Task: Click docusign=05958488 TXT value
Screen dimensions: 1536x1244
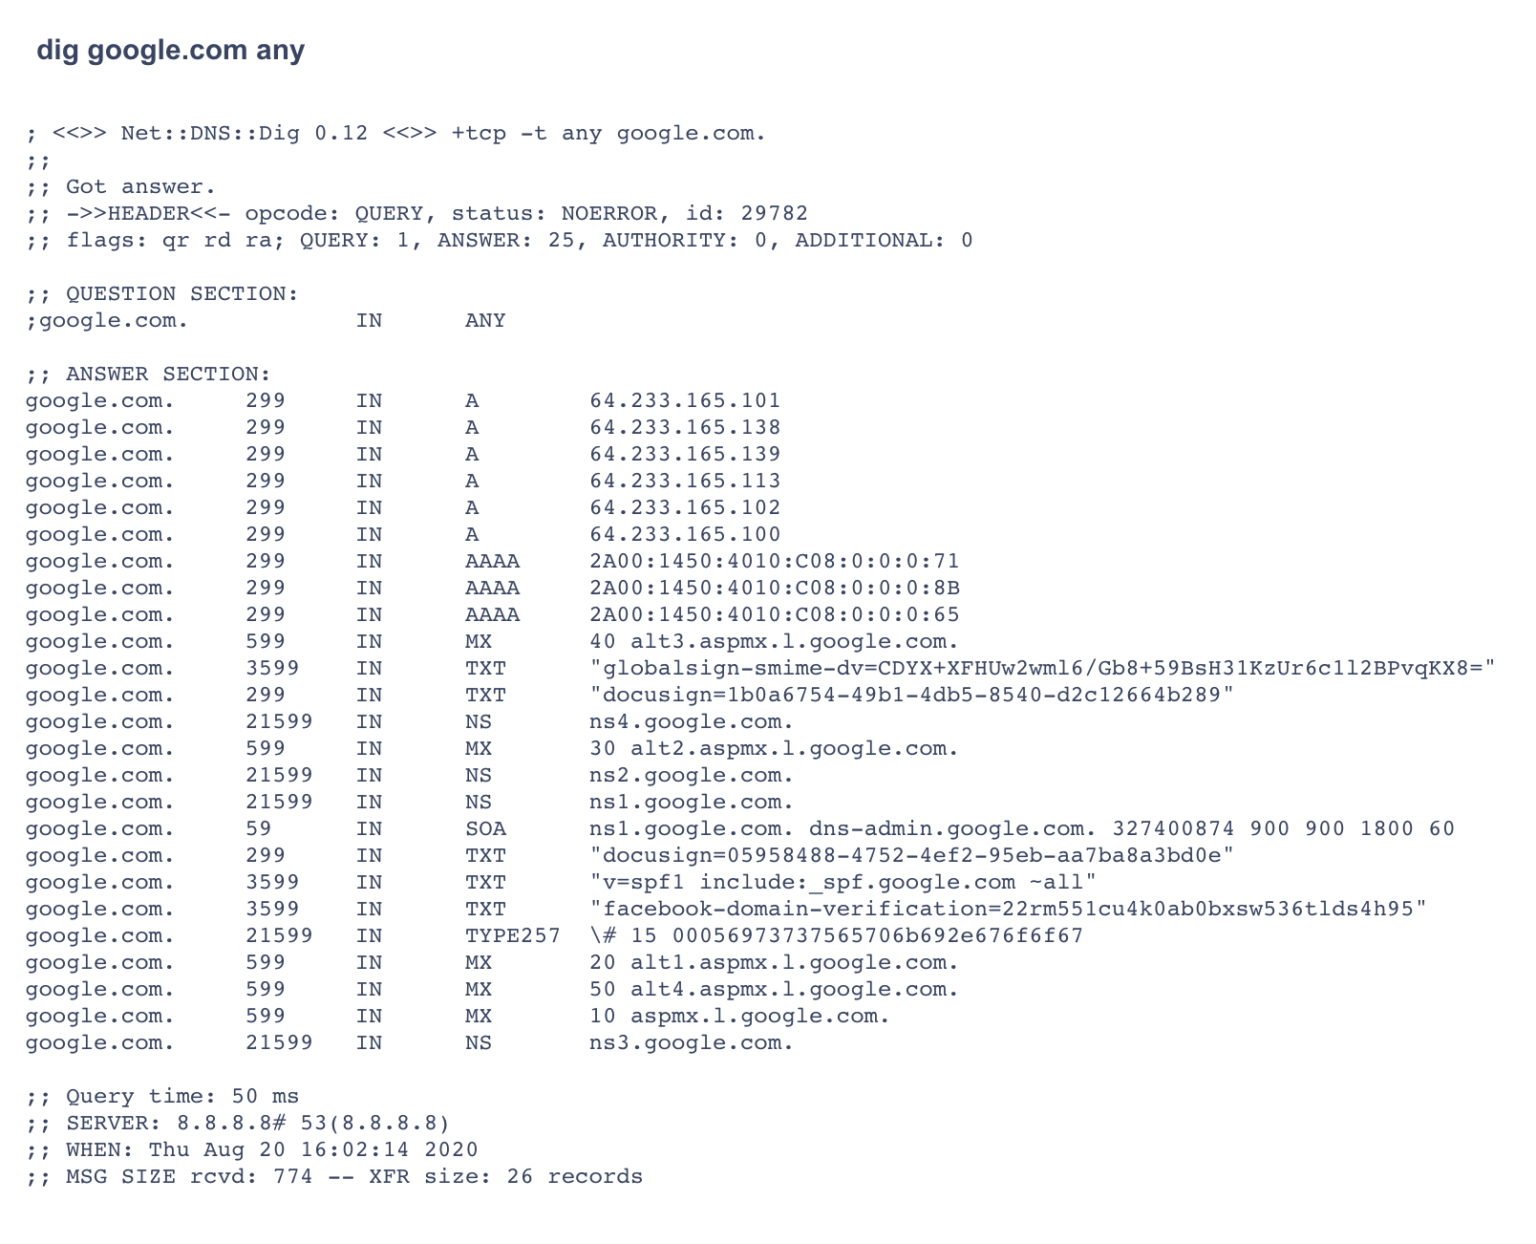Action: click(x=911, y=856)
